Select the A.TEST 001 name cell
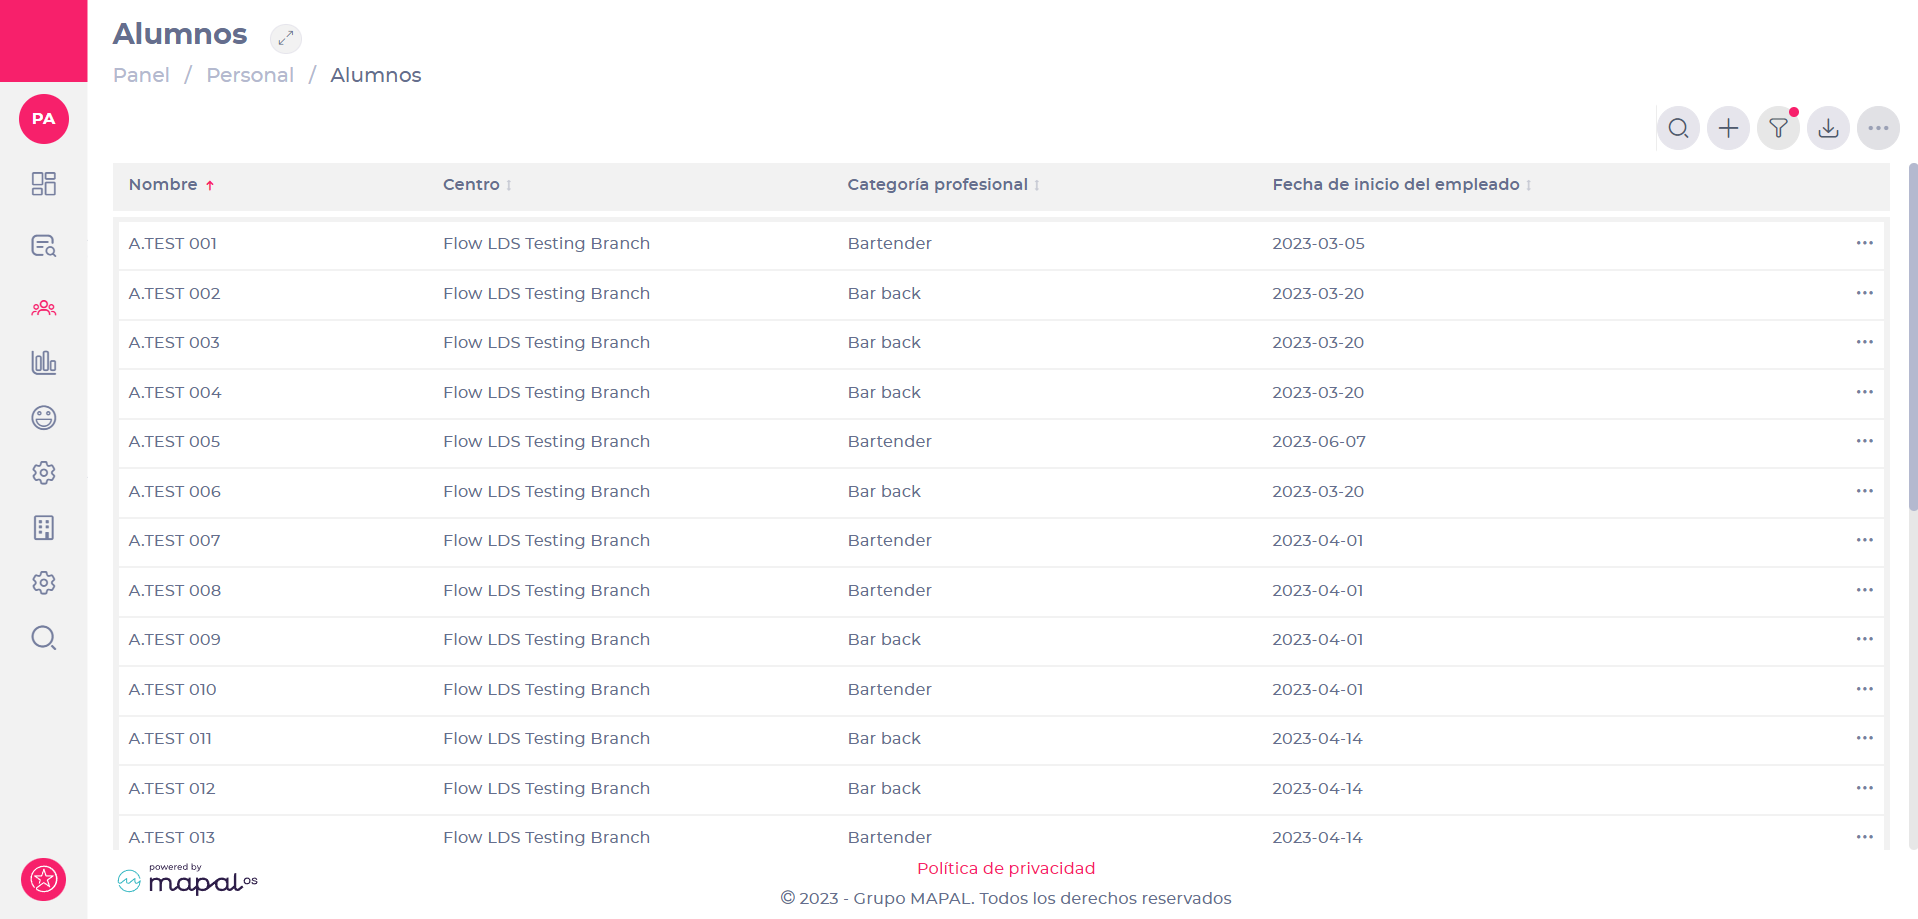Viewport: 1918px width, 919px height. (x=172, y=243)
